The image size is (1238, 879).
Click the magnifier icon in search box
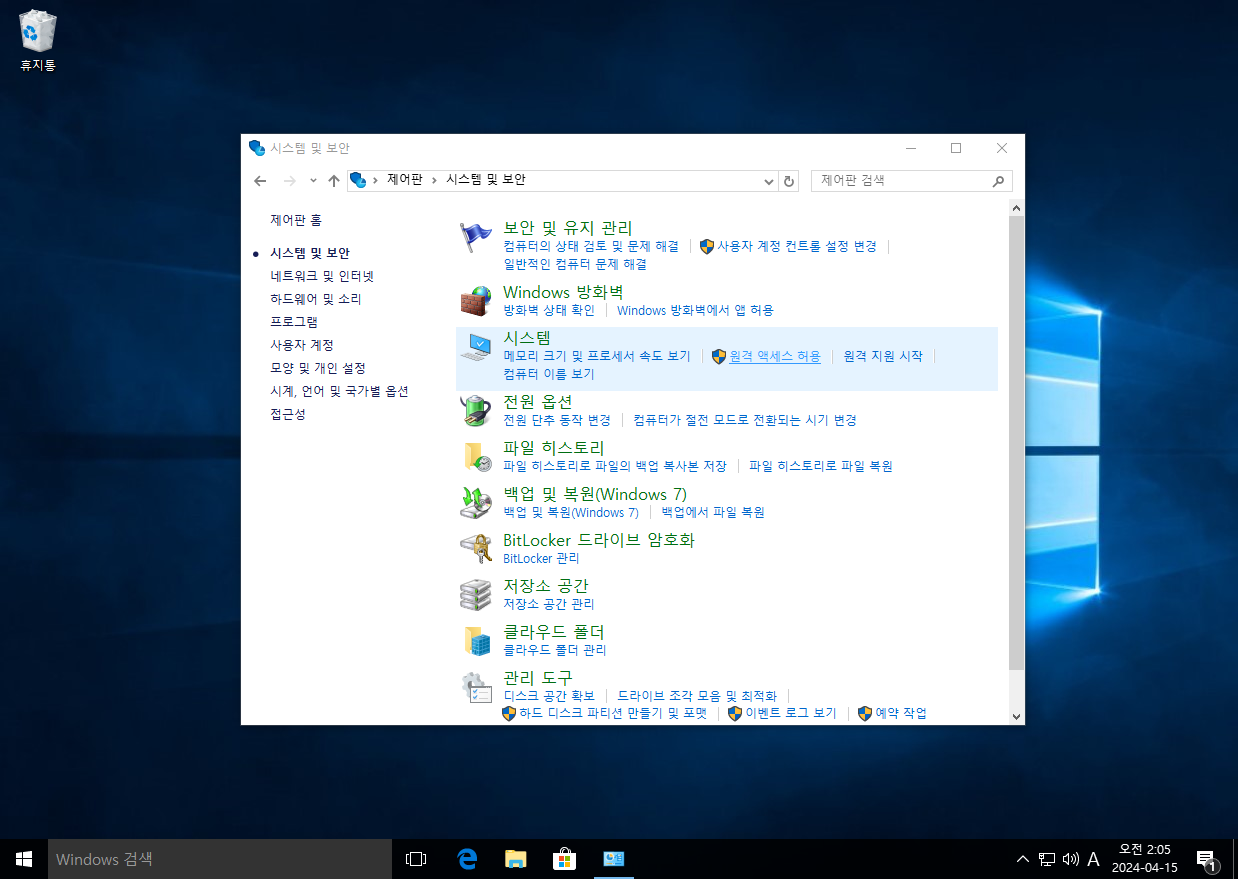pyautogui.click(x=997, y=181)
